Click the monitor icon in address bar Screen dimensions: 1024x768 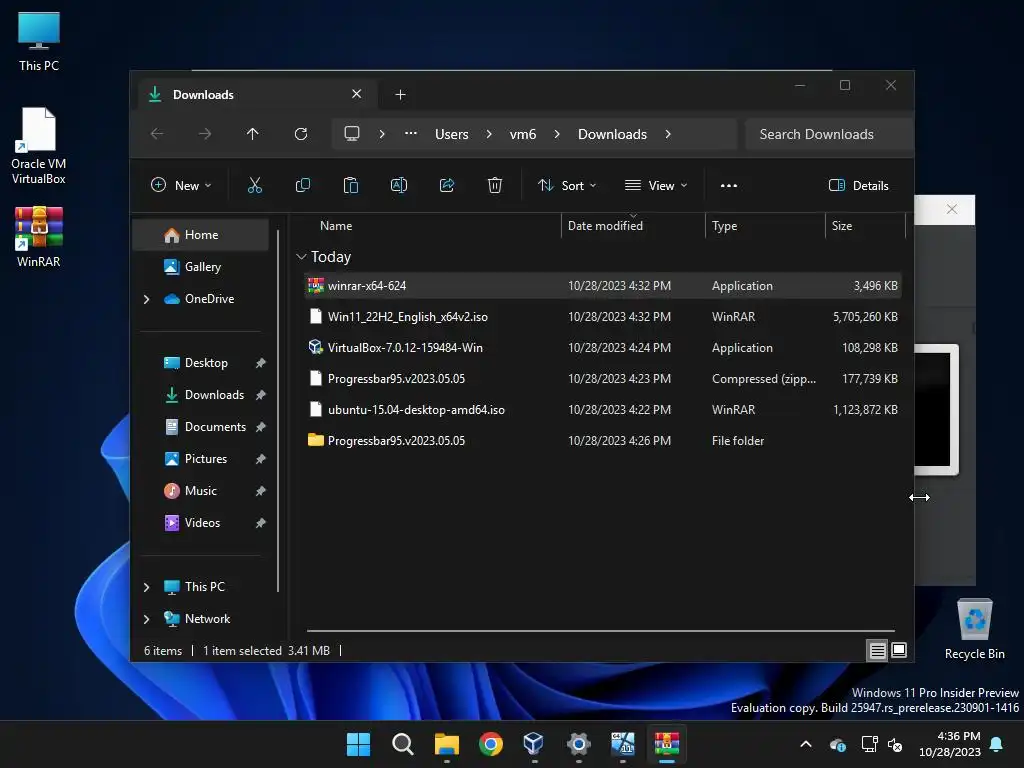tap(352, 134)
